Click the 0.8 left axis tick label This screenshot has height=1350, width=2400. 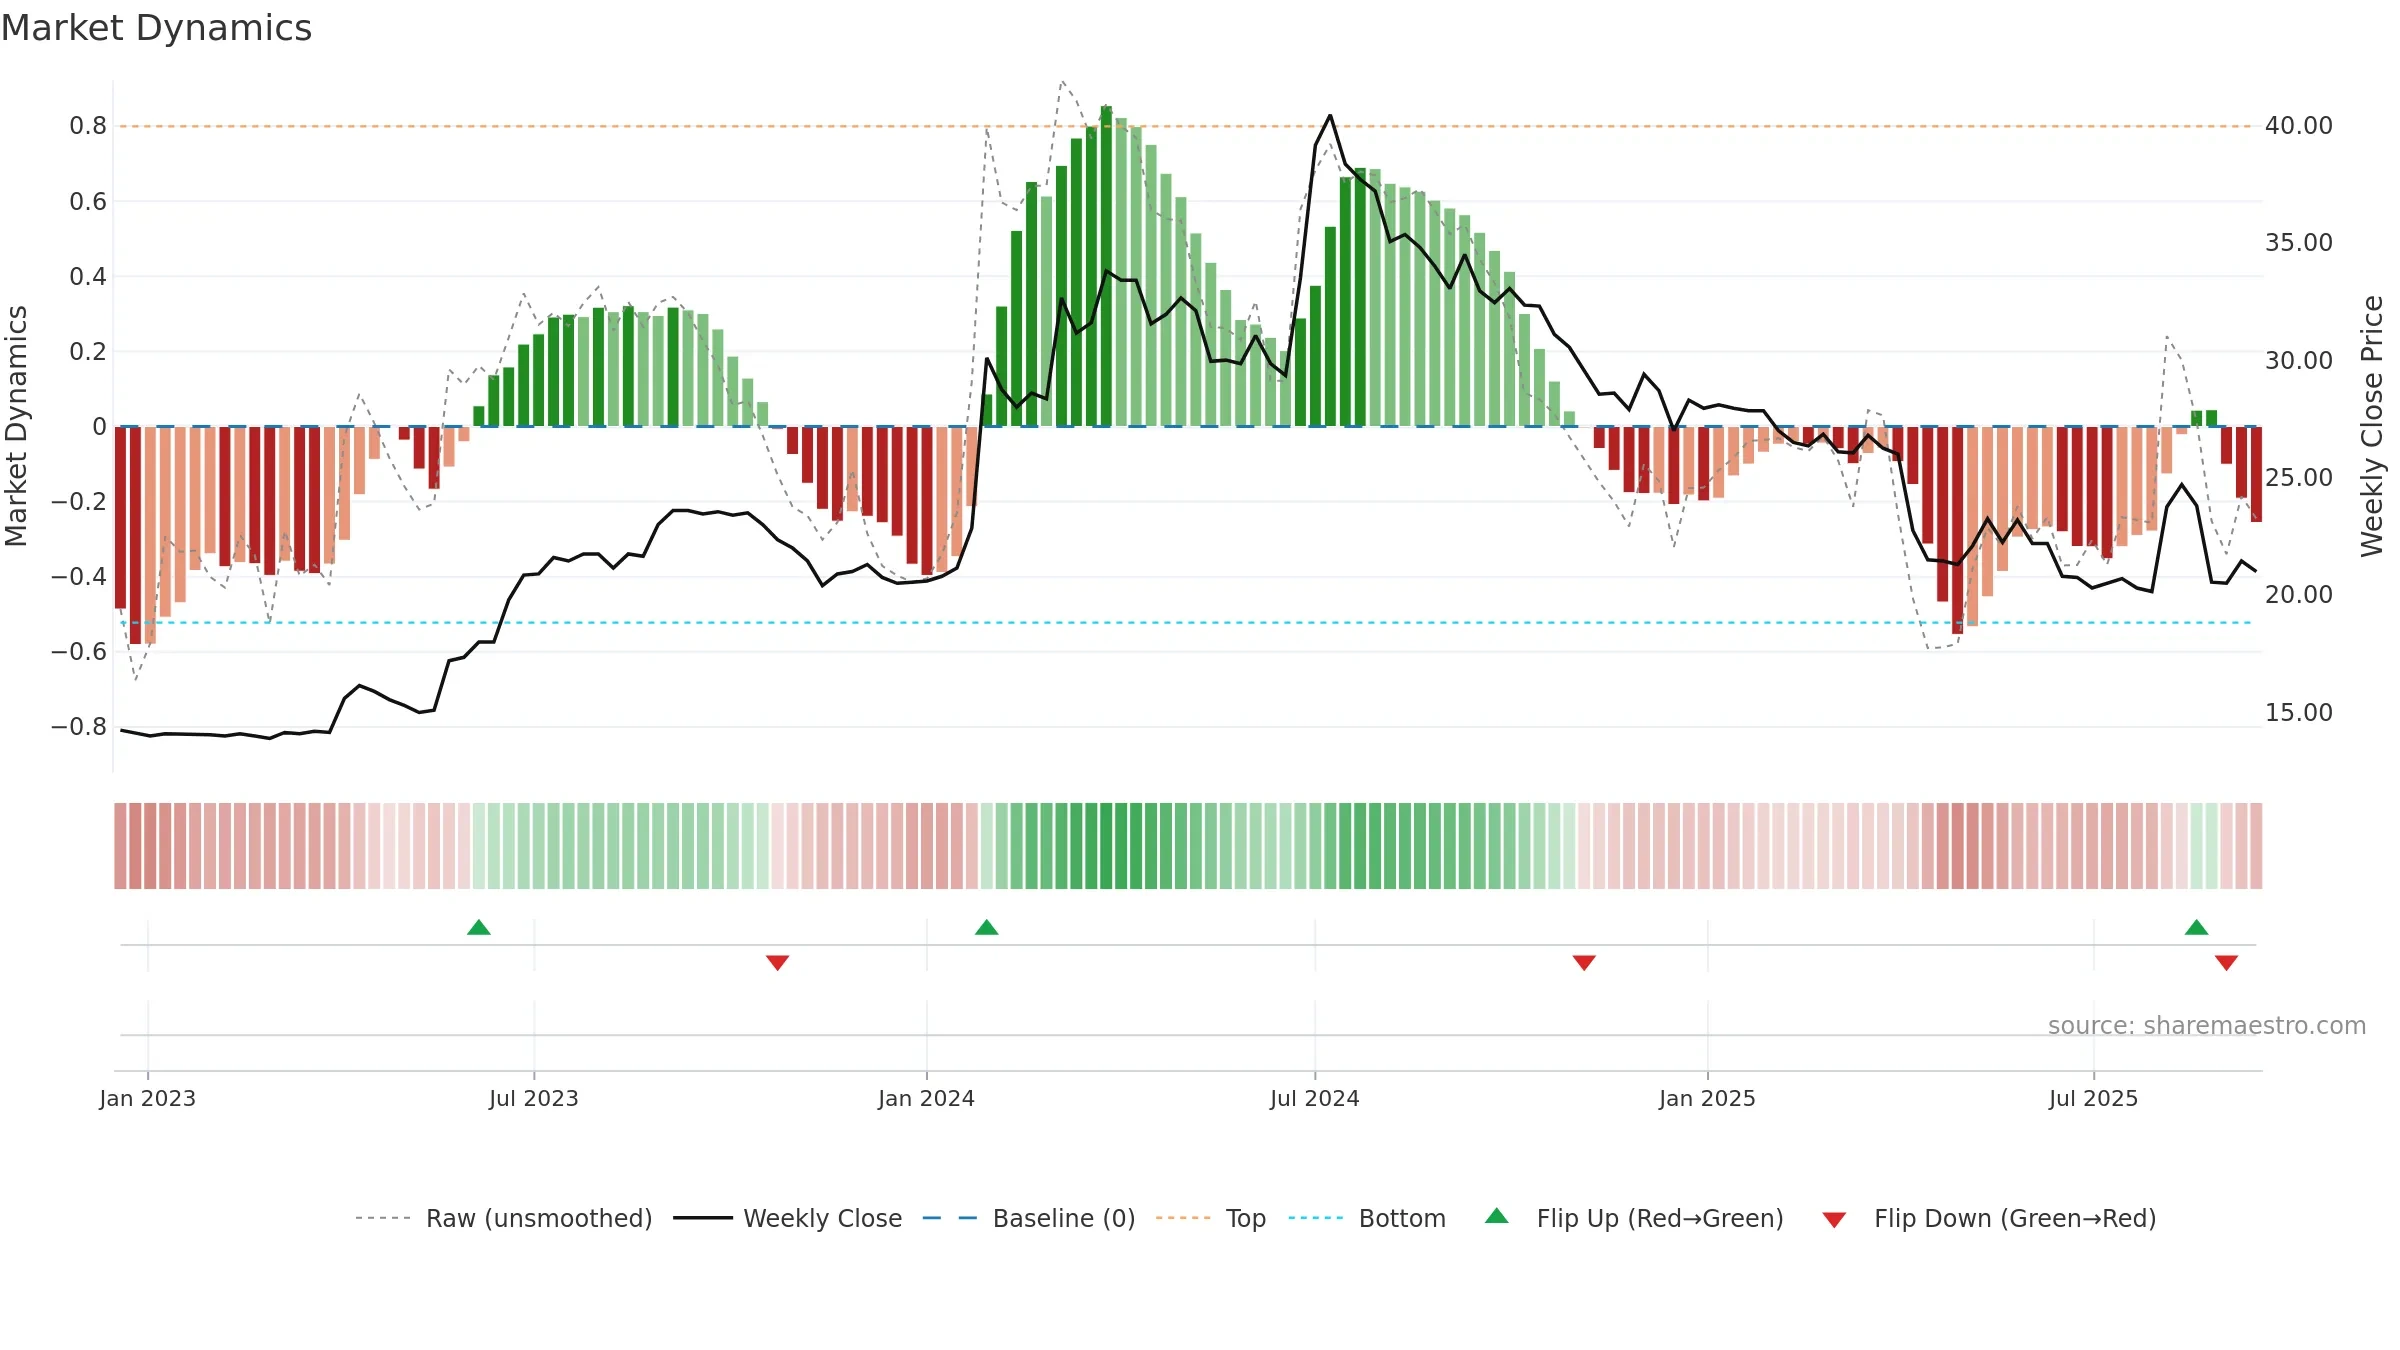click(x=88, y=126)
